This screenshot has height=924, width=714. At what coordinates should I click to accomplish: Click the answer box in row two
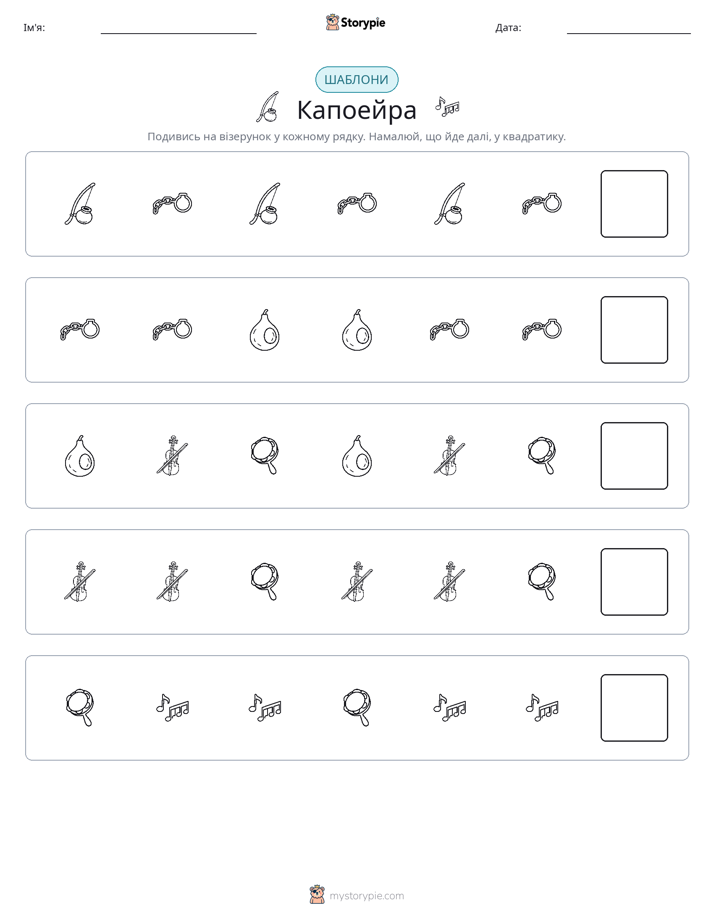[x=634, y=330]
